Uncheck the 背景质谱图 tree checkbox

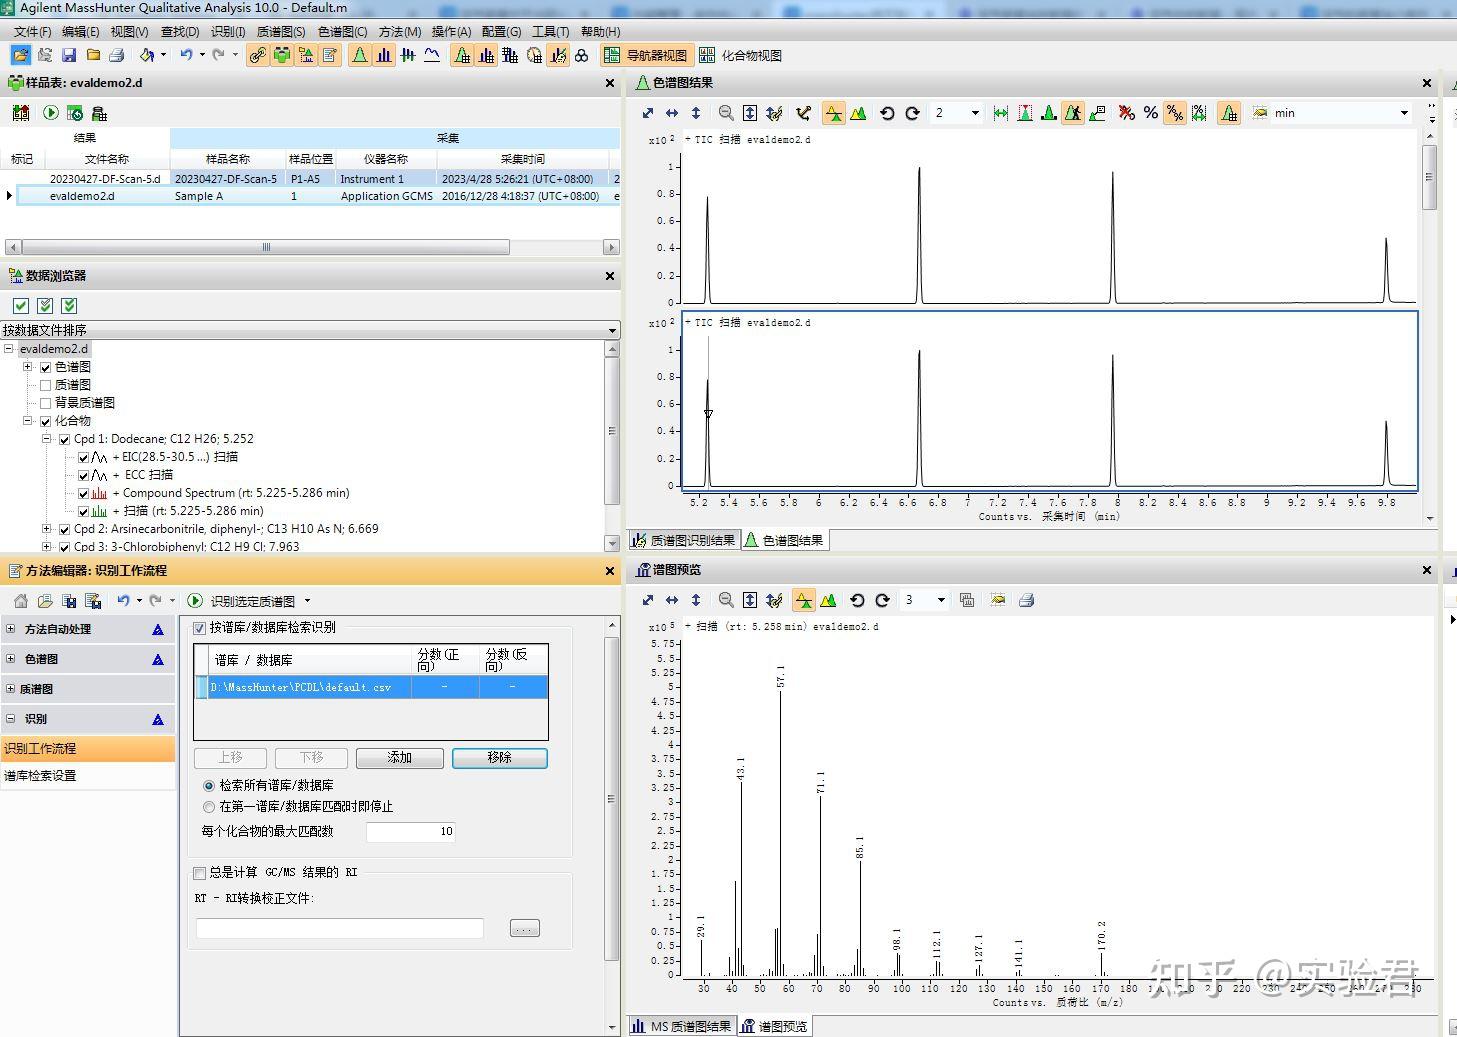[45, 403]
